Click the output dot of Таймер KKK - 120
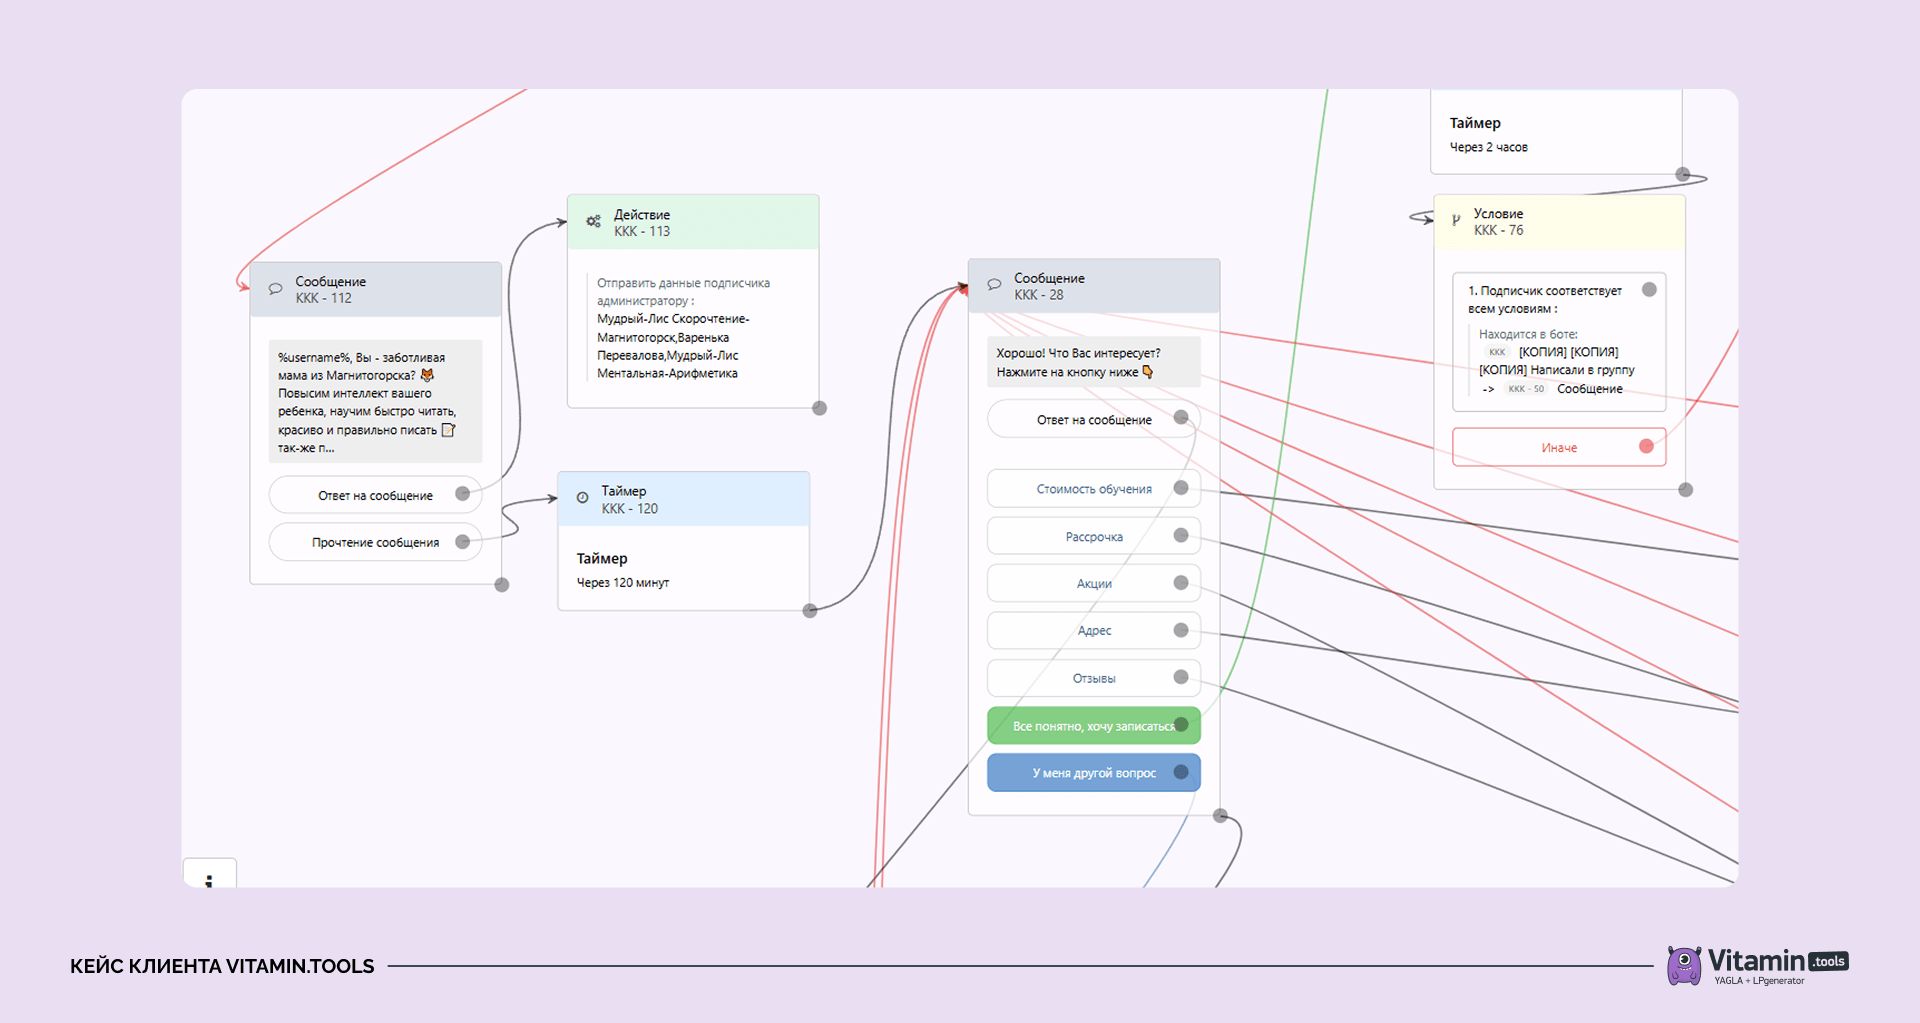This screenshot has height=1023, width=1920. point(810,611)
